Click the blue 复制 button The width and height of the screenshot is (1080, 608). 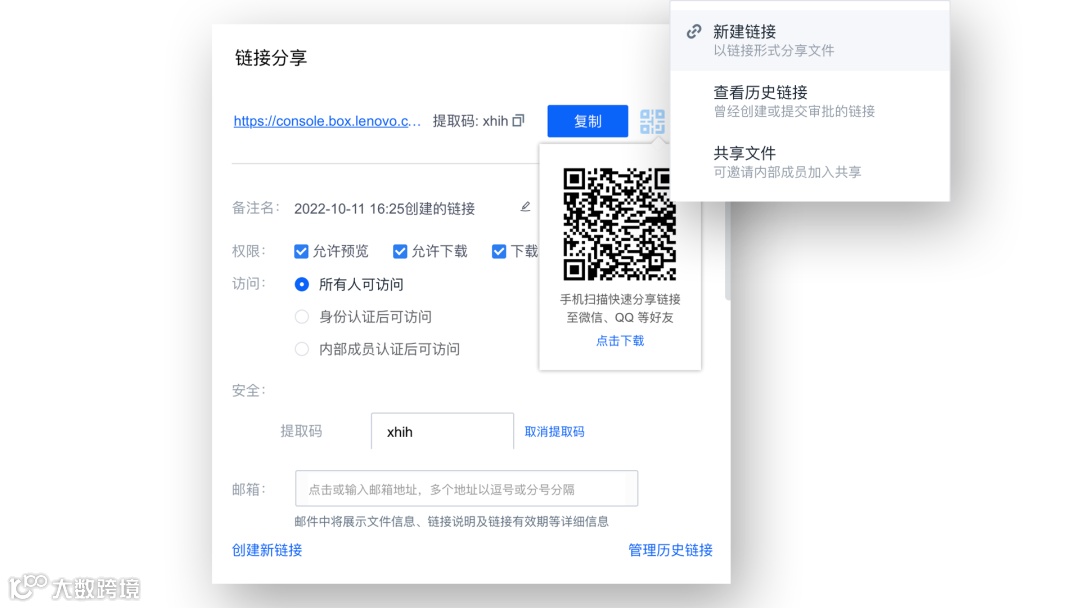[x=588, y=121]
